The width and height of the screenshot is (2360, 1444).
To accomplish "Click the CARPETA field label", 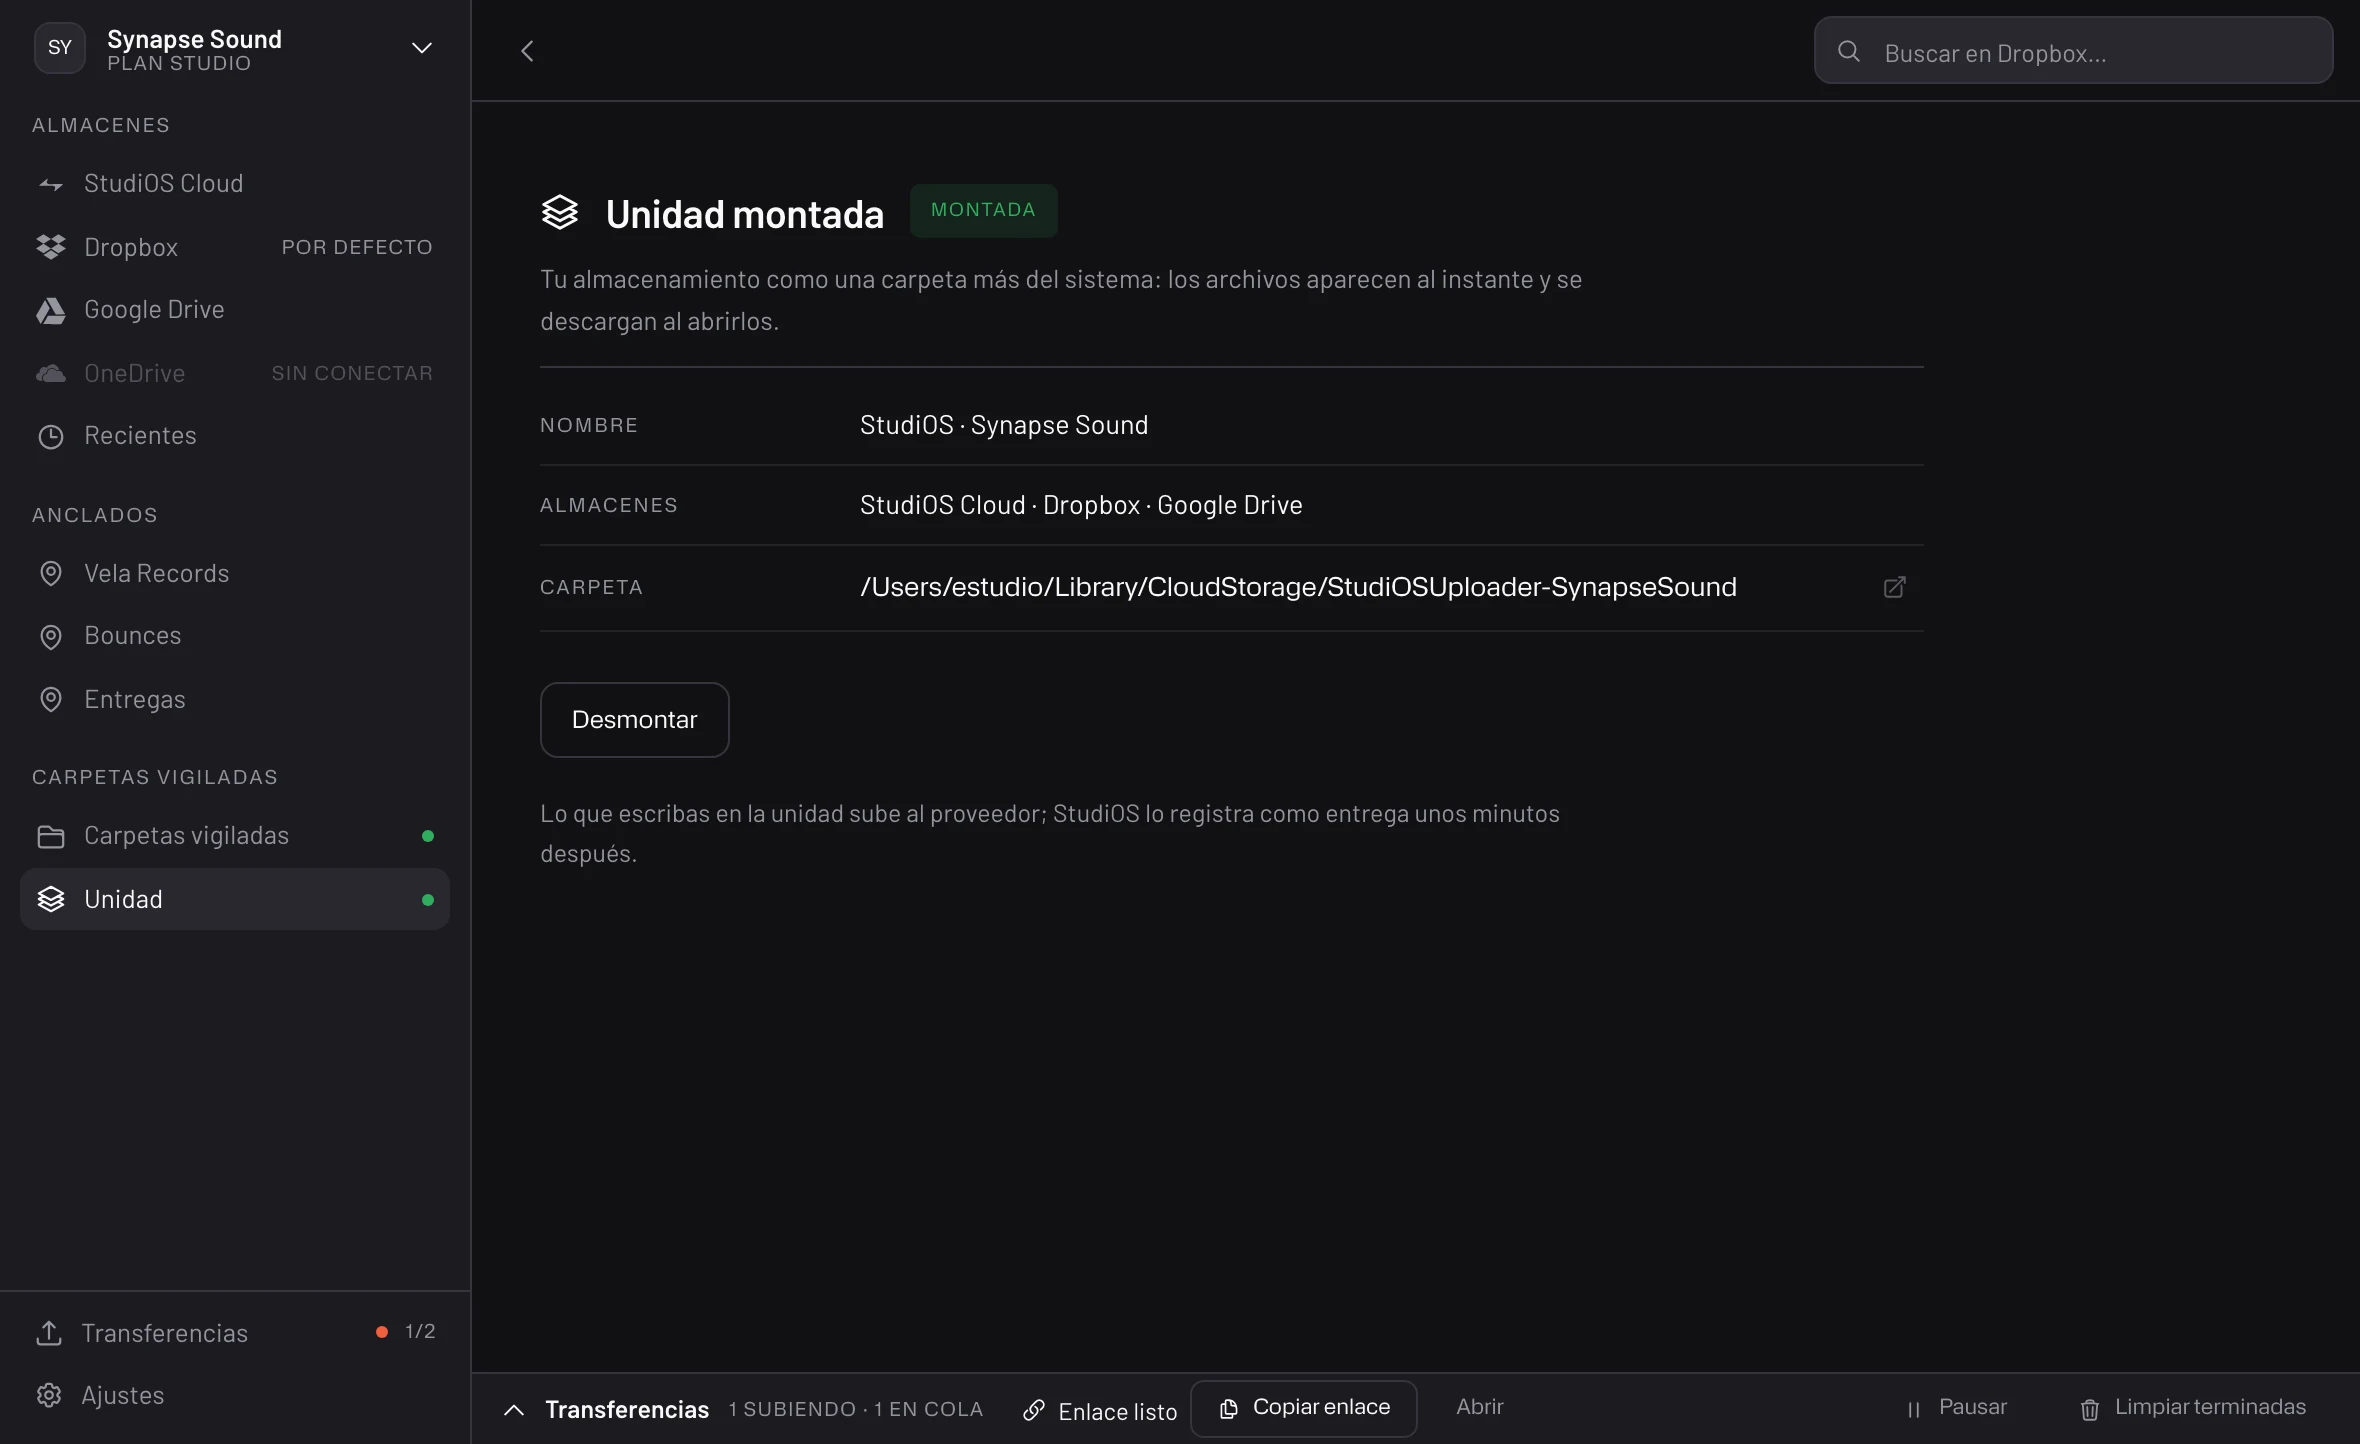I will pos(591,587).
